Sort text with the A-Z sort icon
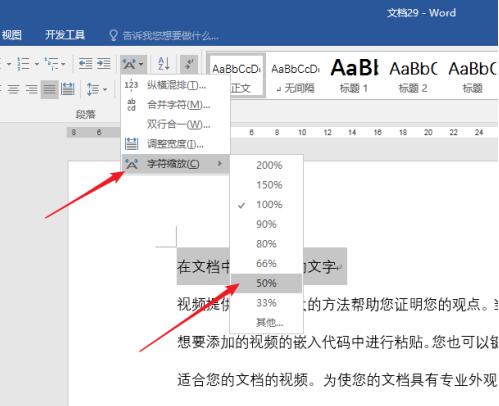499x406 pixels. pyautogui.click(x=164, y=63)
